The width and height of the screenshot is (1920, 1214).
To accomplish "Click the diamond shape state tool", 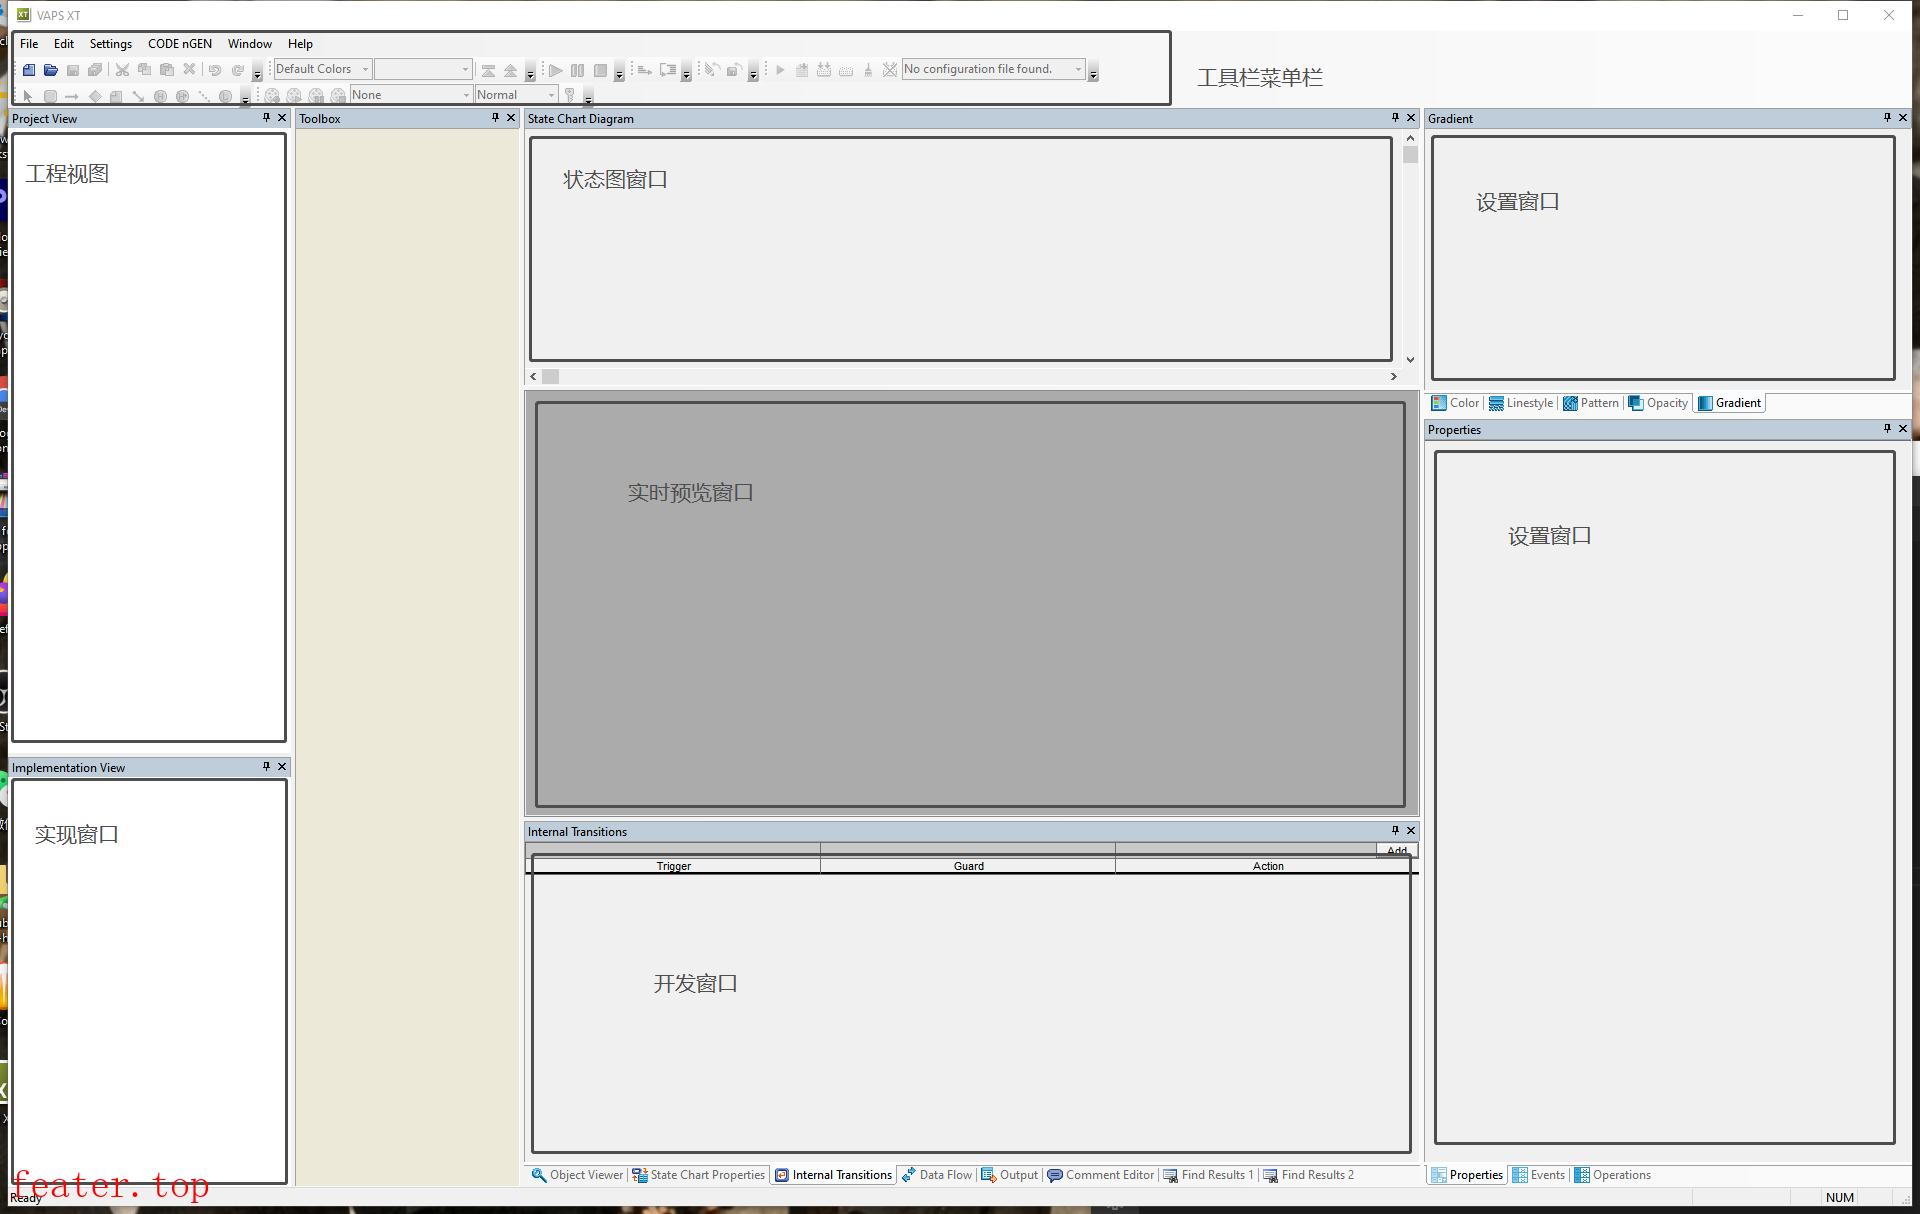I will pyautogui.click(x=94, y=96).
